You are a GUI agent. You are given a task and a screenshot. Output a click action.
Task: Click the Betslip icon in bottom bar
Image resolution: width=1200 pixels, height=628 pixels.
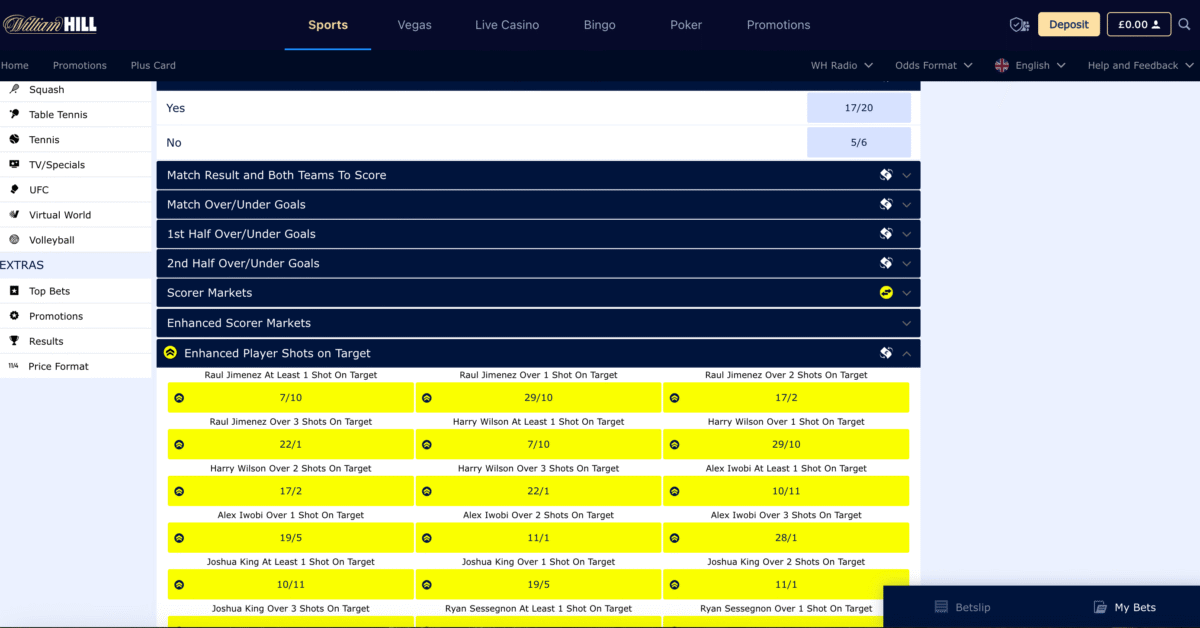(940, 607)
